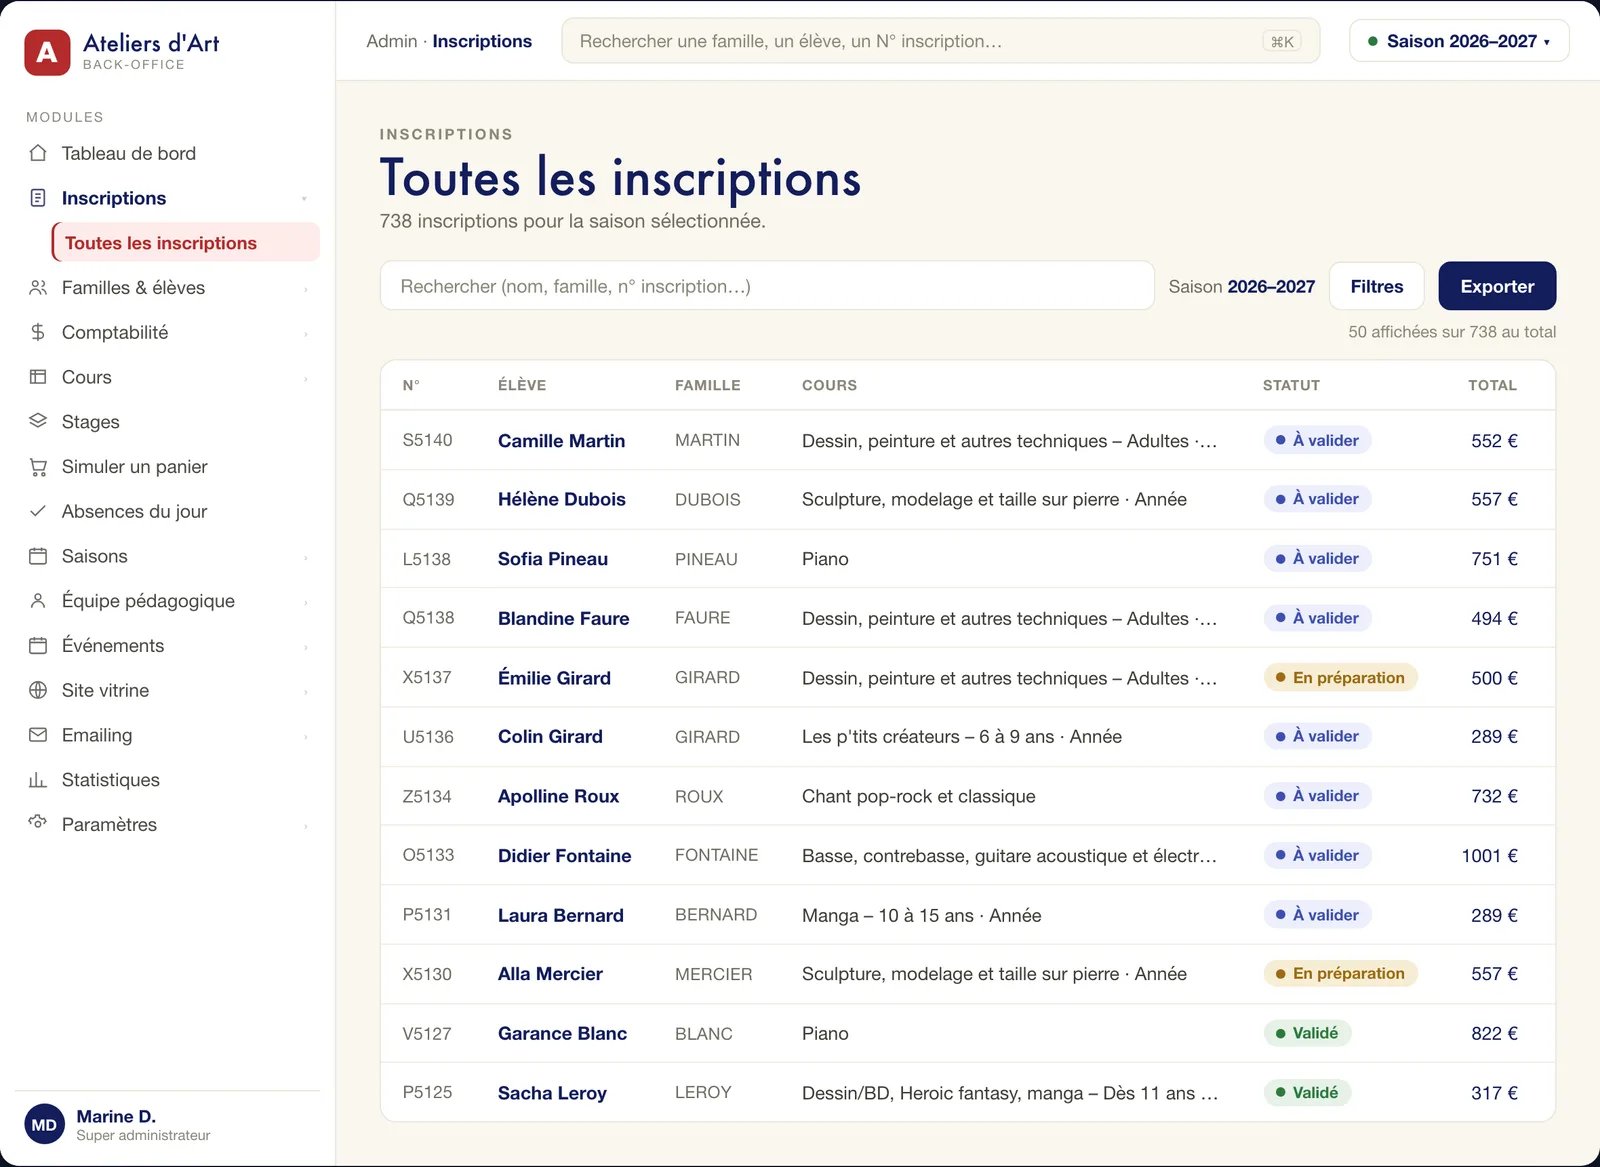Collapse the Inscriptions module chevron
This screenshot has width=1600, height=1167.
[304, 199]
